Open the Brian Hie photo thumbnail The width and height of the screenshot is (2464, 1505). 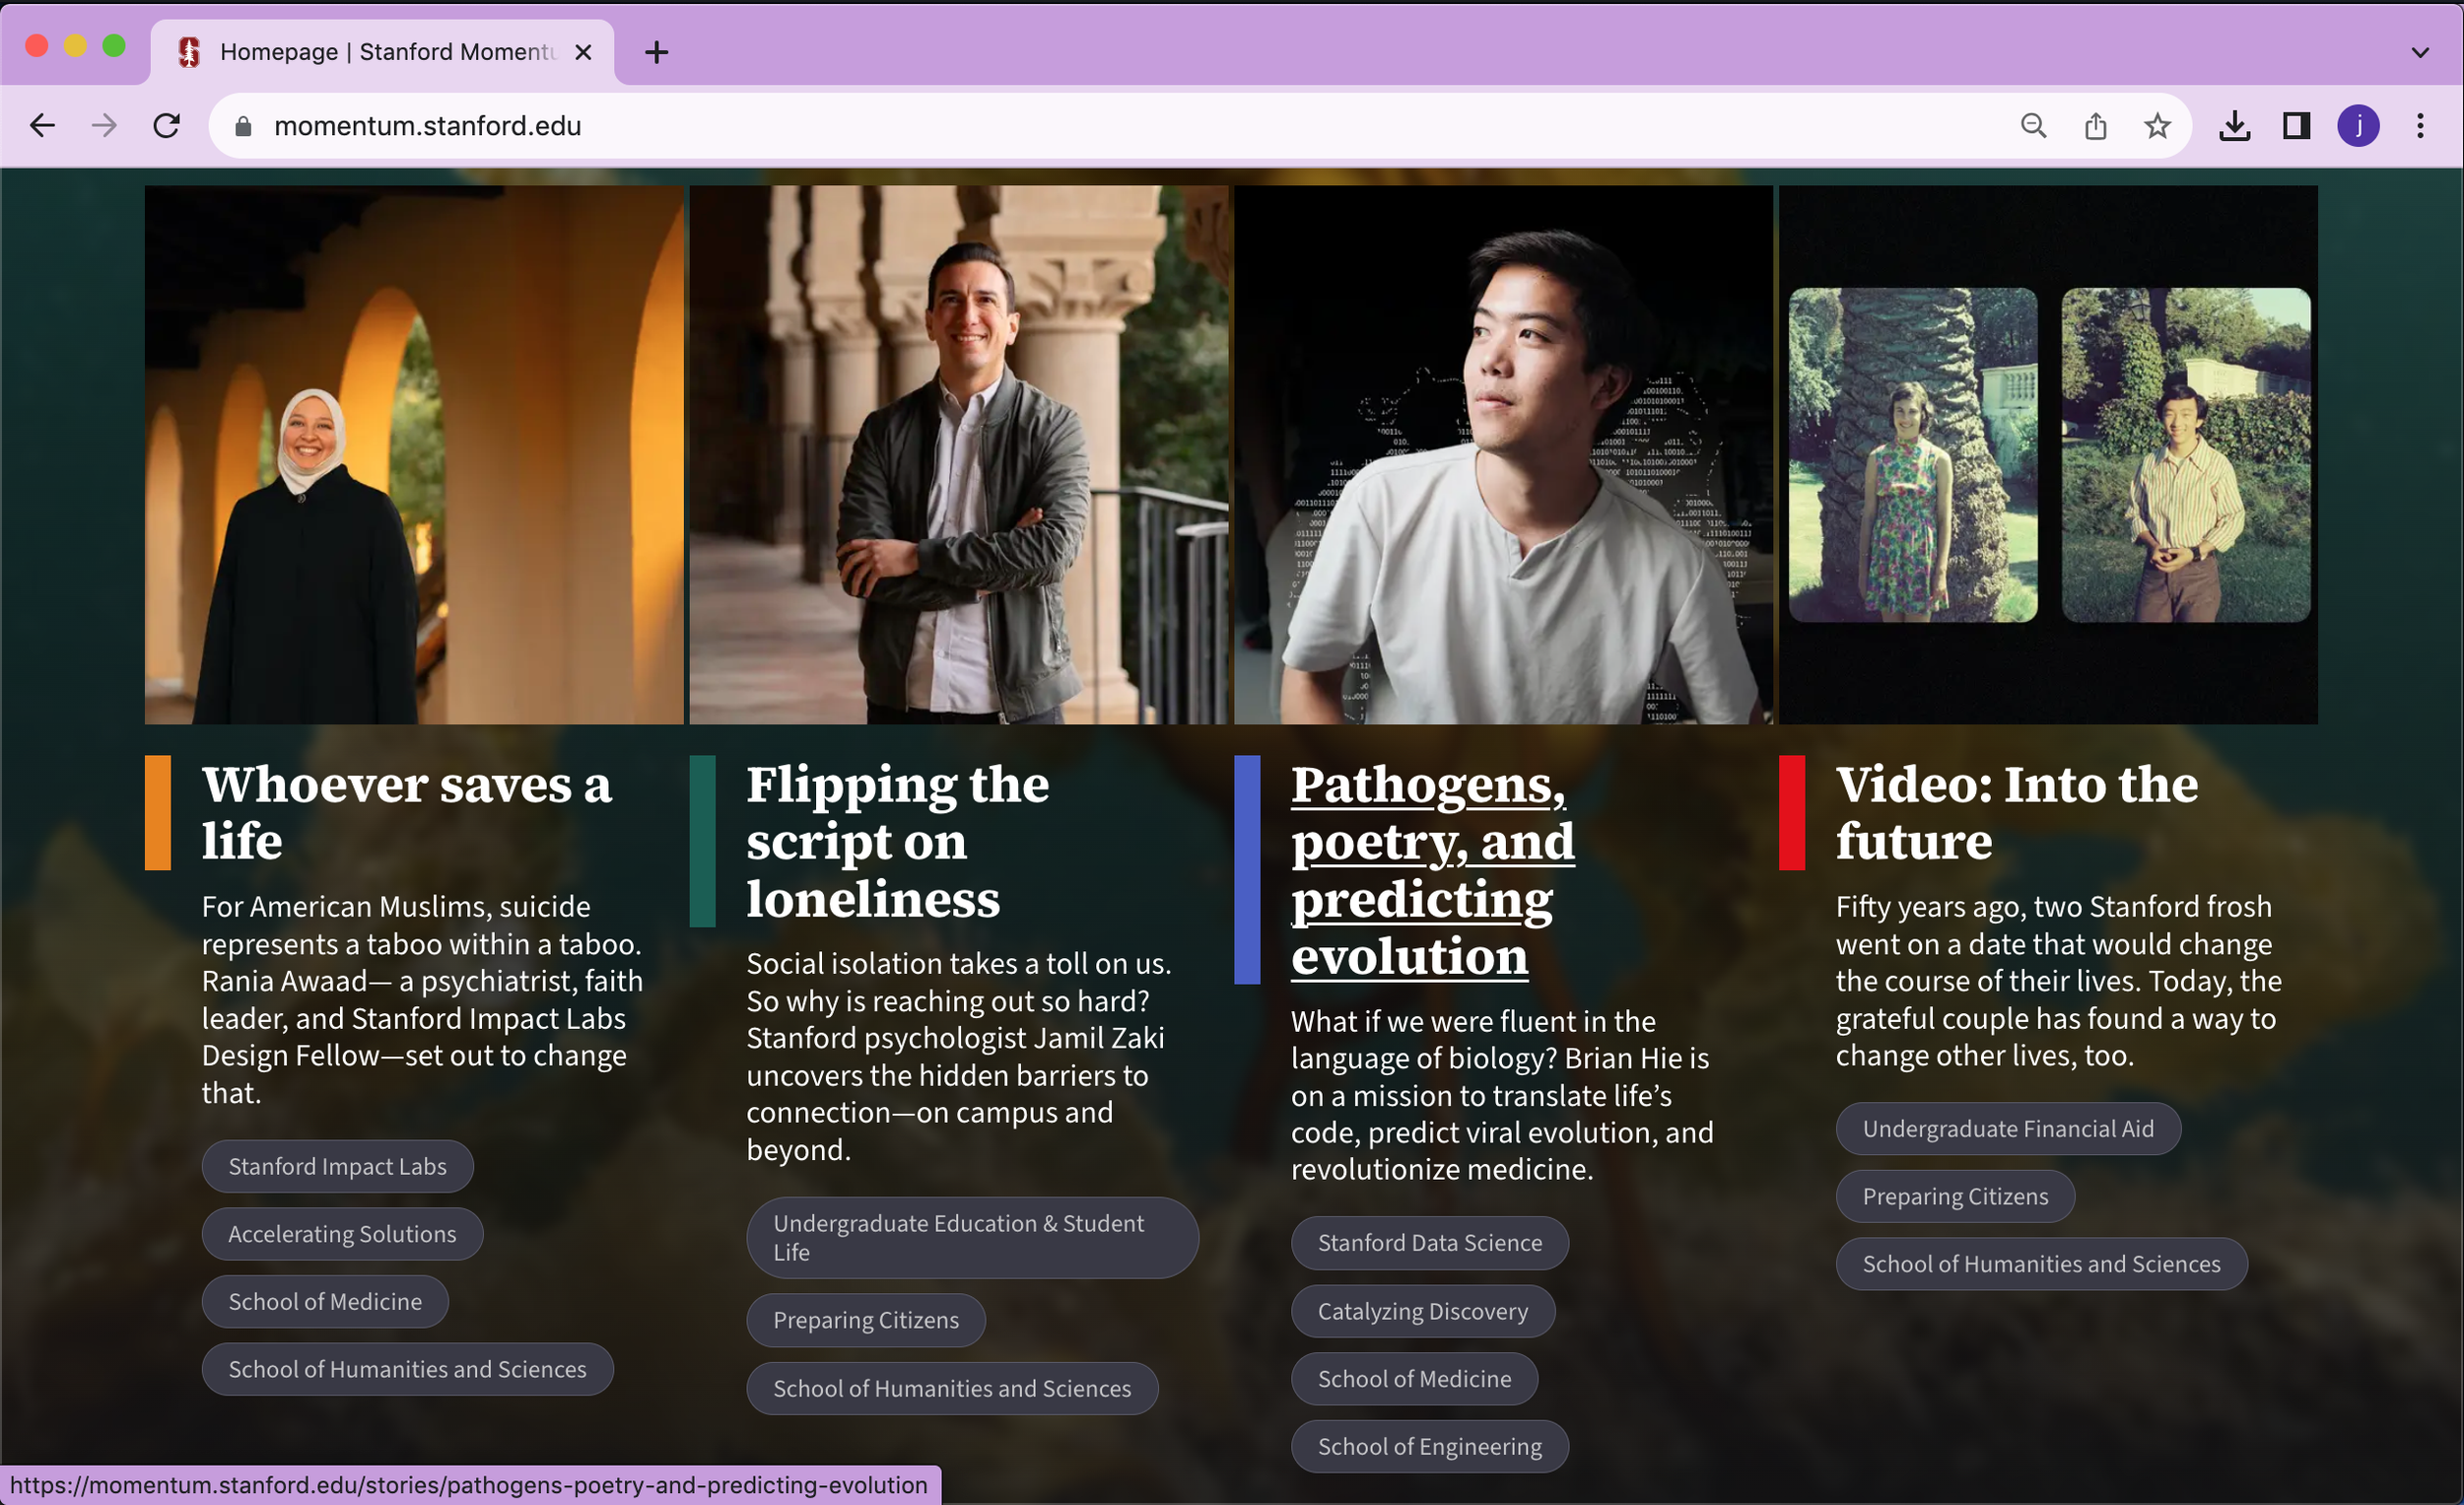point(1503,454)
